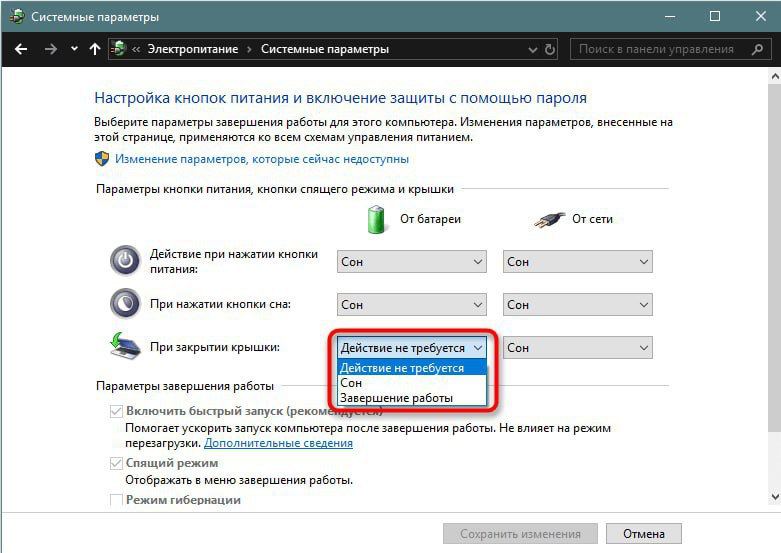Click the vertical scrollbar down arrow
781x553 pixels.
coord(772,496)
